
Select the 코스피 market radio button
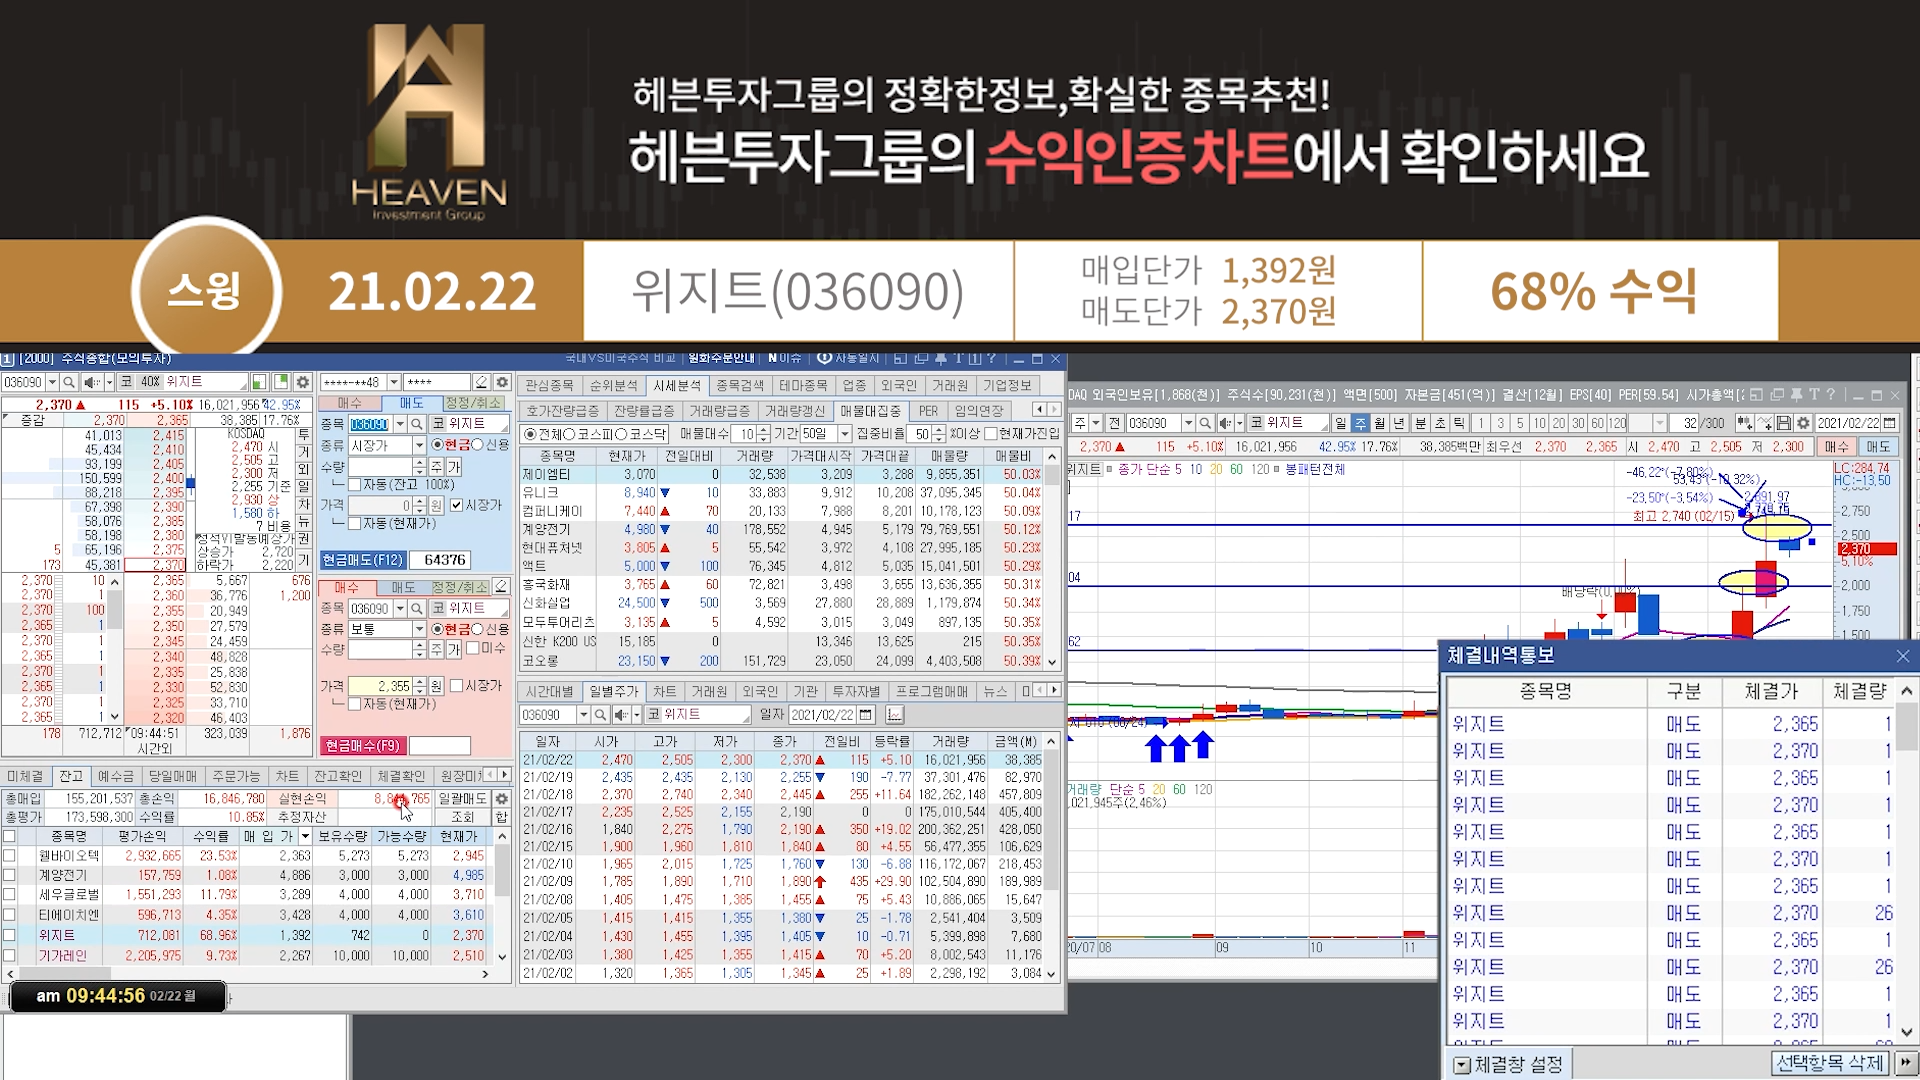point(570,434)
